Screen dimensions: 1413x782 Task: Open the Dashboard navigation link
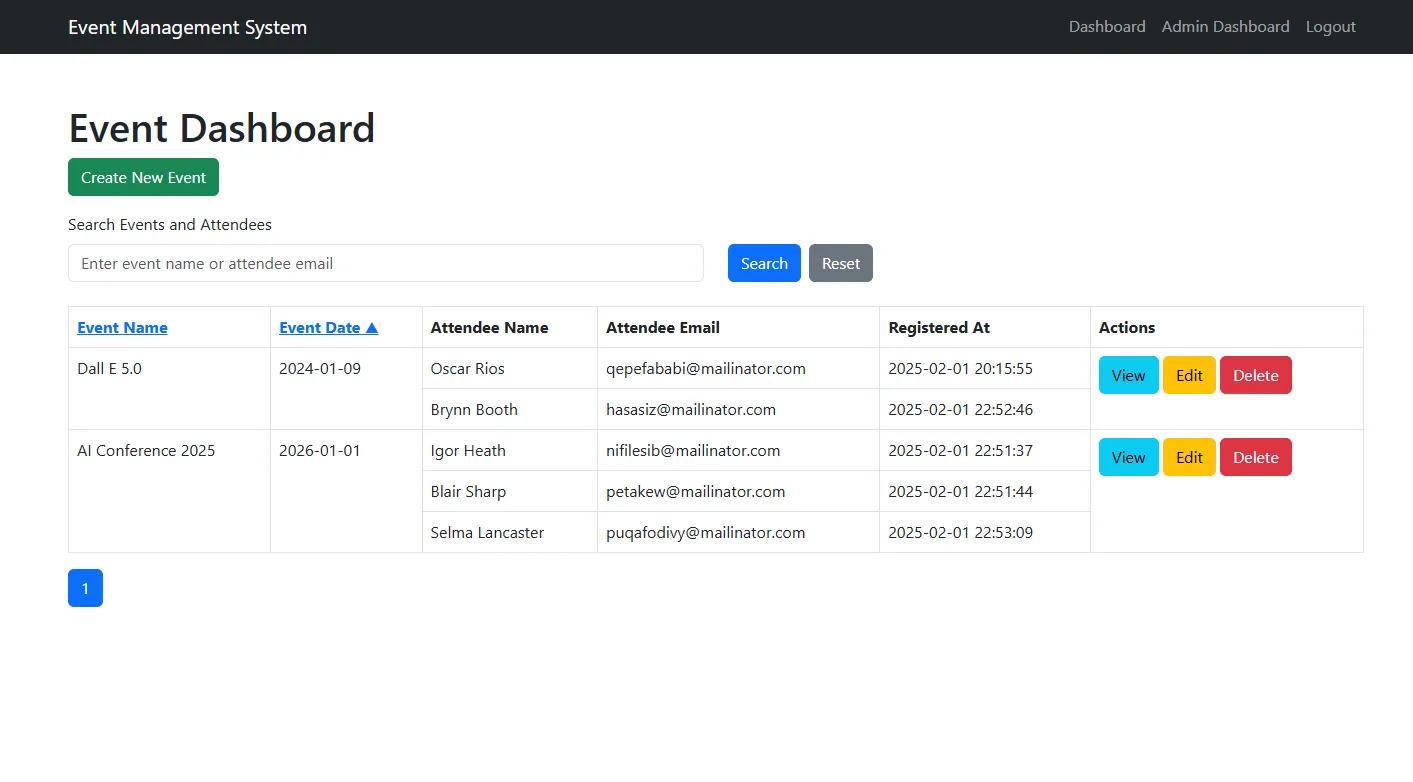(x=1107, y=27)
